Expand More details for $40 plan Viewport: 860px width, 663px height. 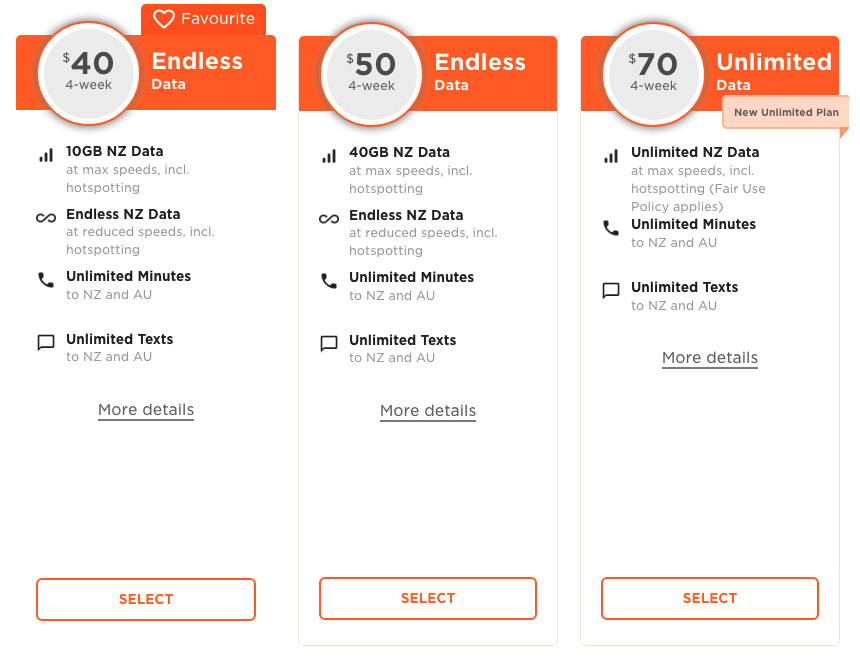click(x=146, y=410)
